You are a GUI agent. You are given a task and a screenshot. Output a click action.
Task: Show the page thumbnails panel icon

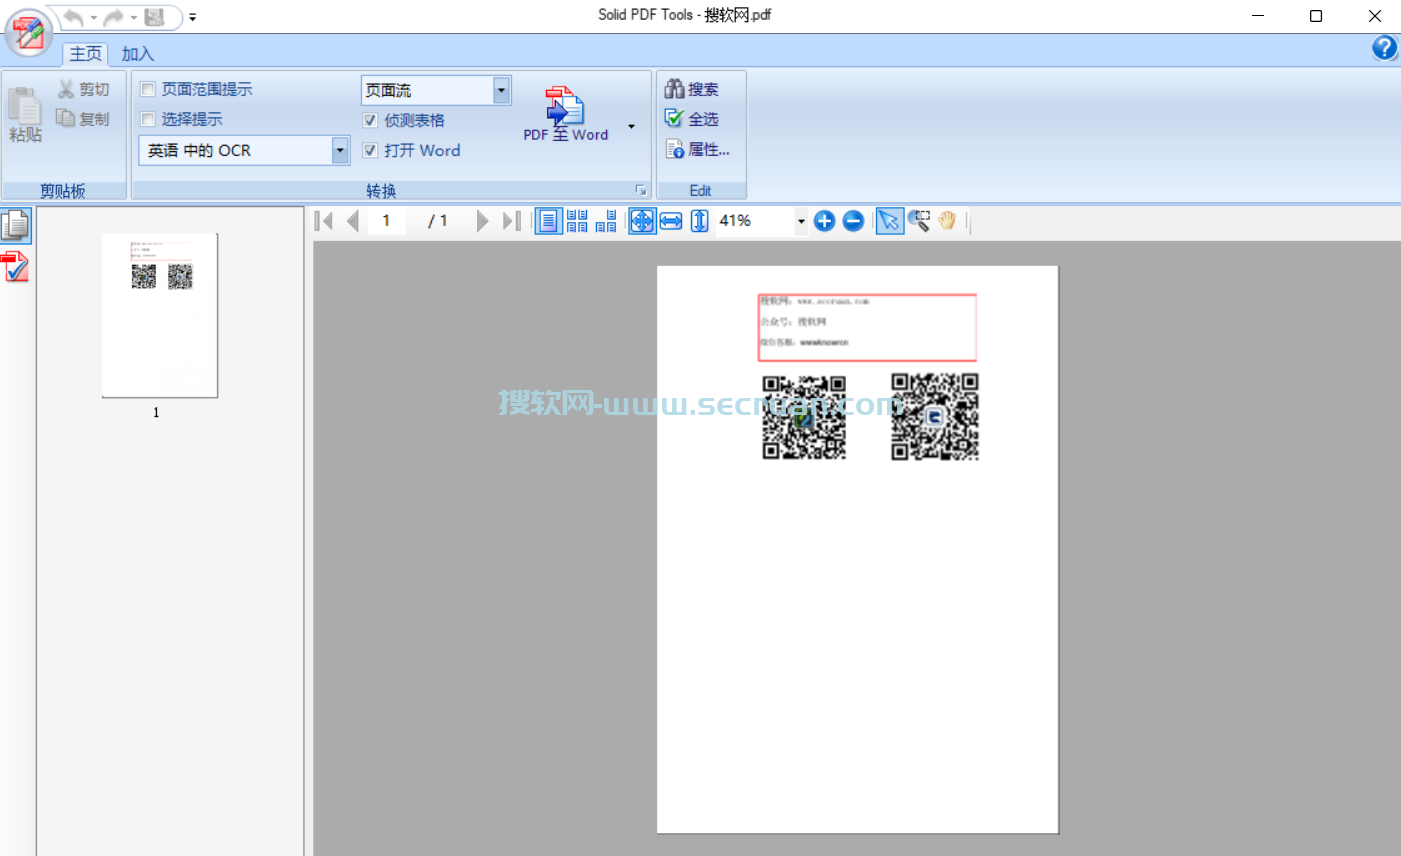[16, 226]
